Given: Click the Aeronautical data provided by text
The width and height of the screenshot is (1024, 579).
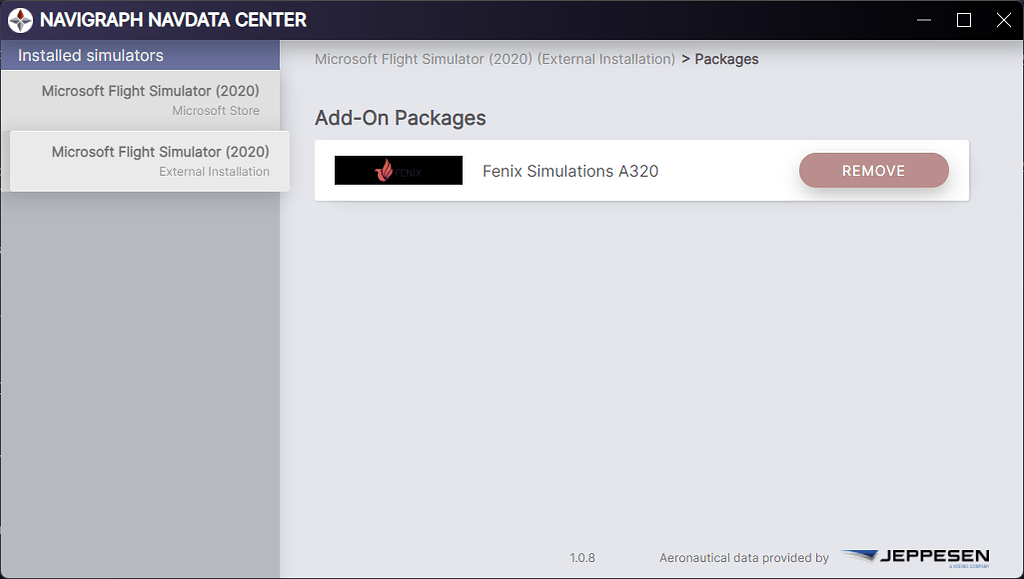Looking at the screenshot, I should tap(744, 558).
